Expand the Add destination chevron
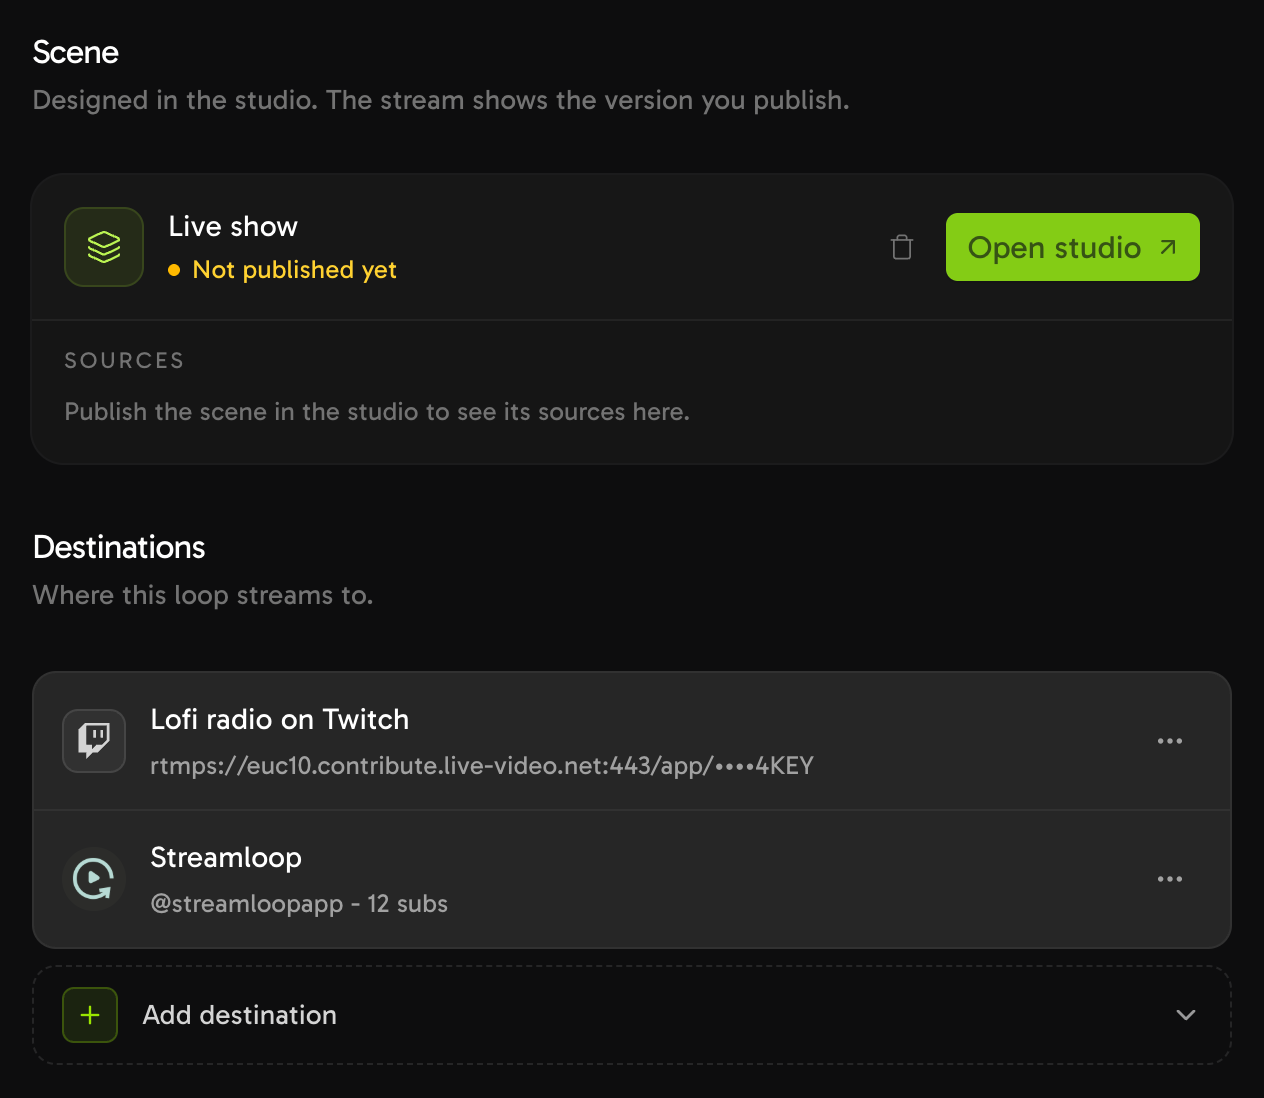Image resolution: width=1264 pixels, height=1098 pixels. pos(1186,1015)
